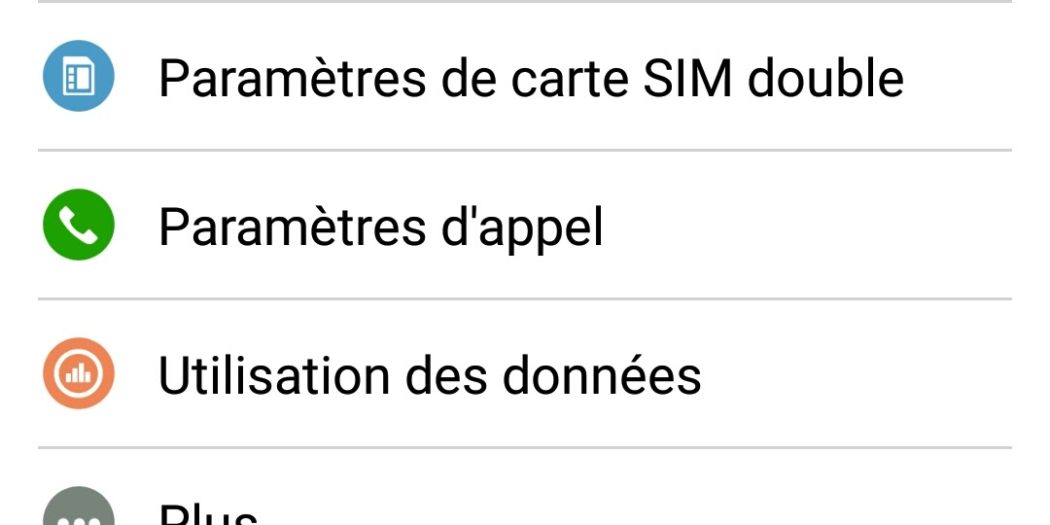Click the word "données" in data usage
This screenshot has height=525, width=1050.
point(601,375)
